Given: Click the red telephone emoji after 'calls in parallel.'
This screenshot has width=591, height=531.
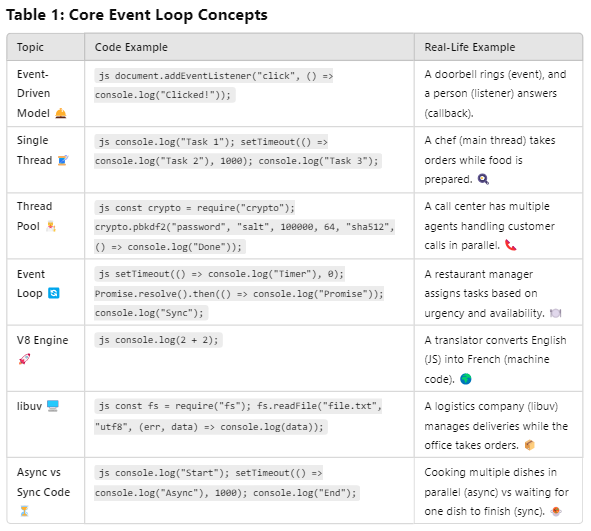Looking at the screenshot, I should 511,245.
